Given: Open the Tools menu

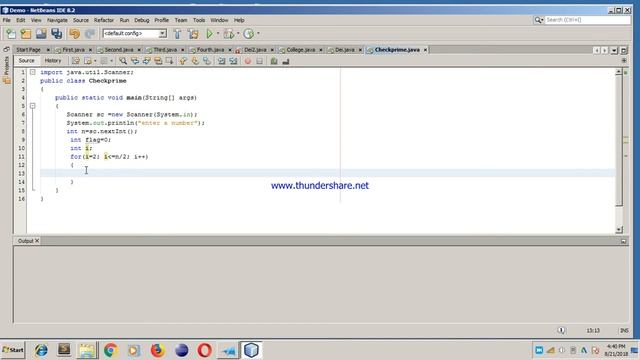Looking at the screenshot, I should tap(199, 20).
